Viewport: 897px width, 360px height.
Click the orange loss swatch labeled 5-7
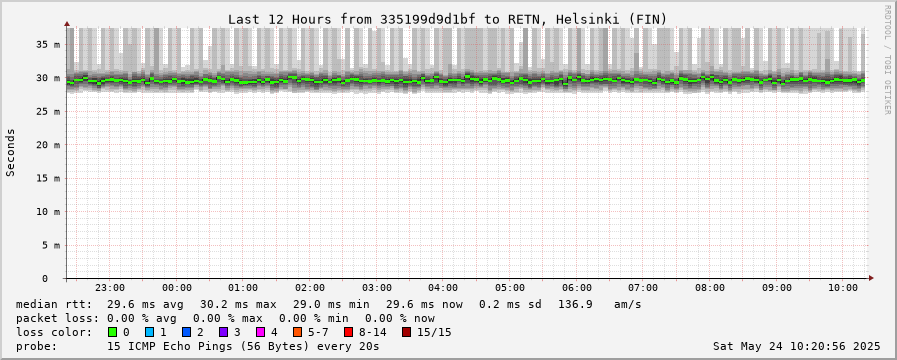(297, 332)
